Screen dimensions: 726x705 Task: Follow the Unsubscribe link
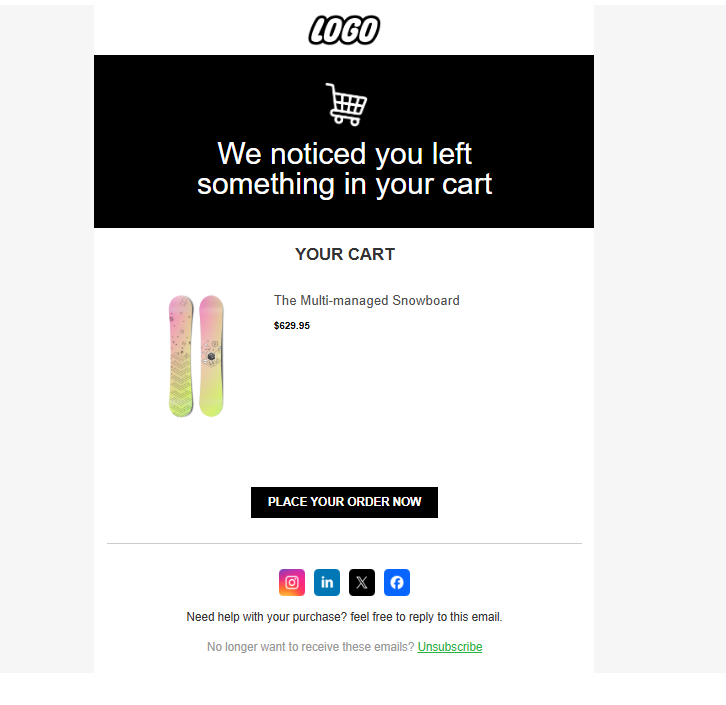[x=450, y=647]
